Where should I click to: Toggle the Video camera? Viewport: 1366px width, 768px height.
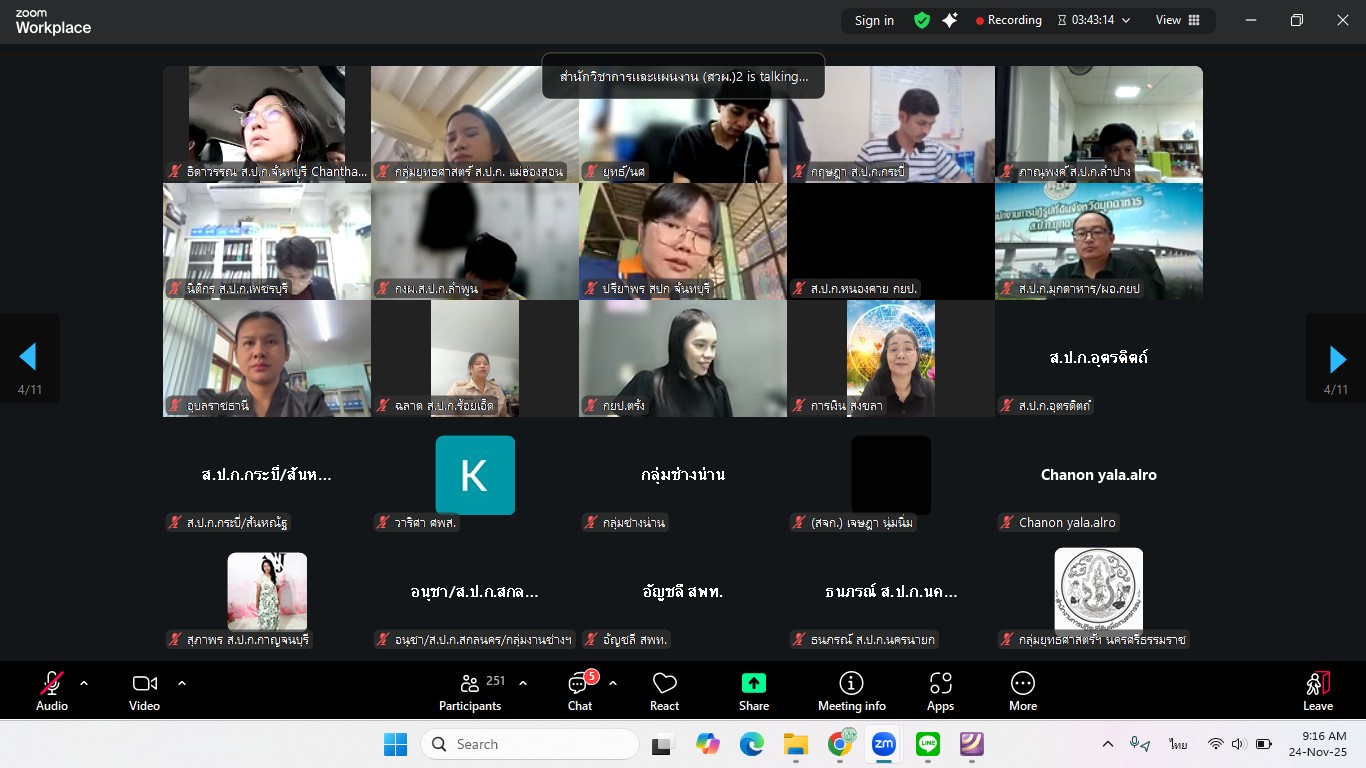[144, 691]
